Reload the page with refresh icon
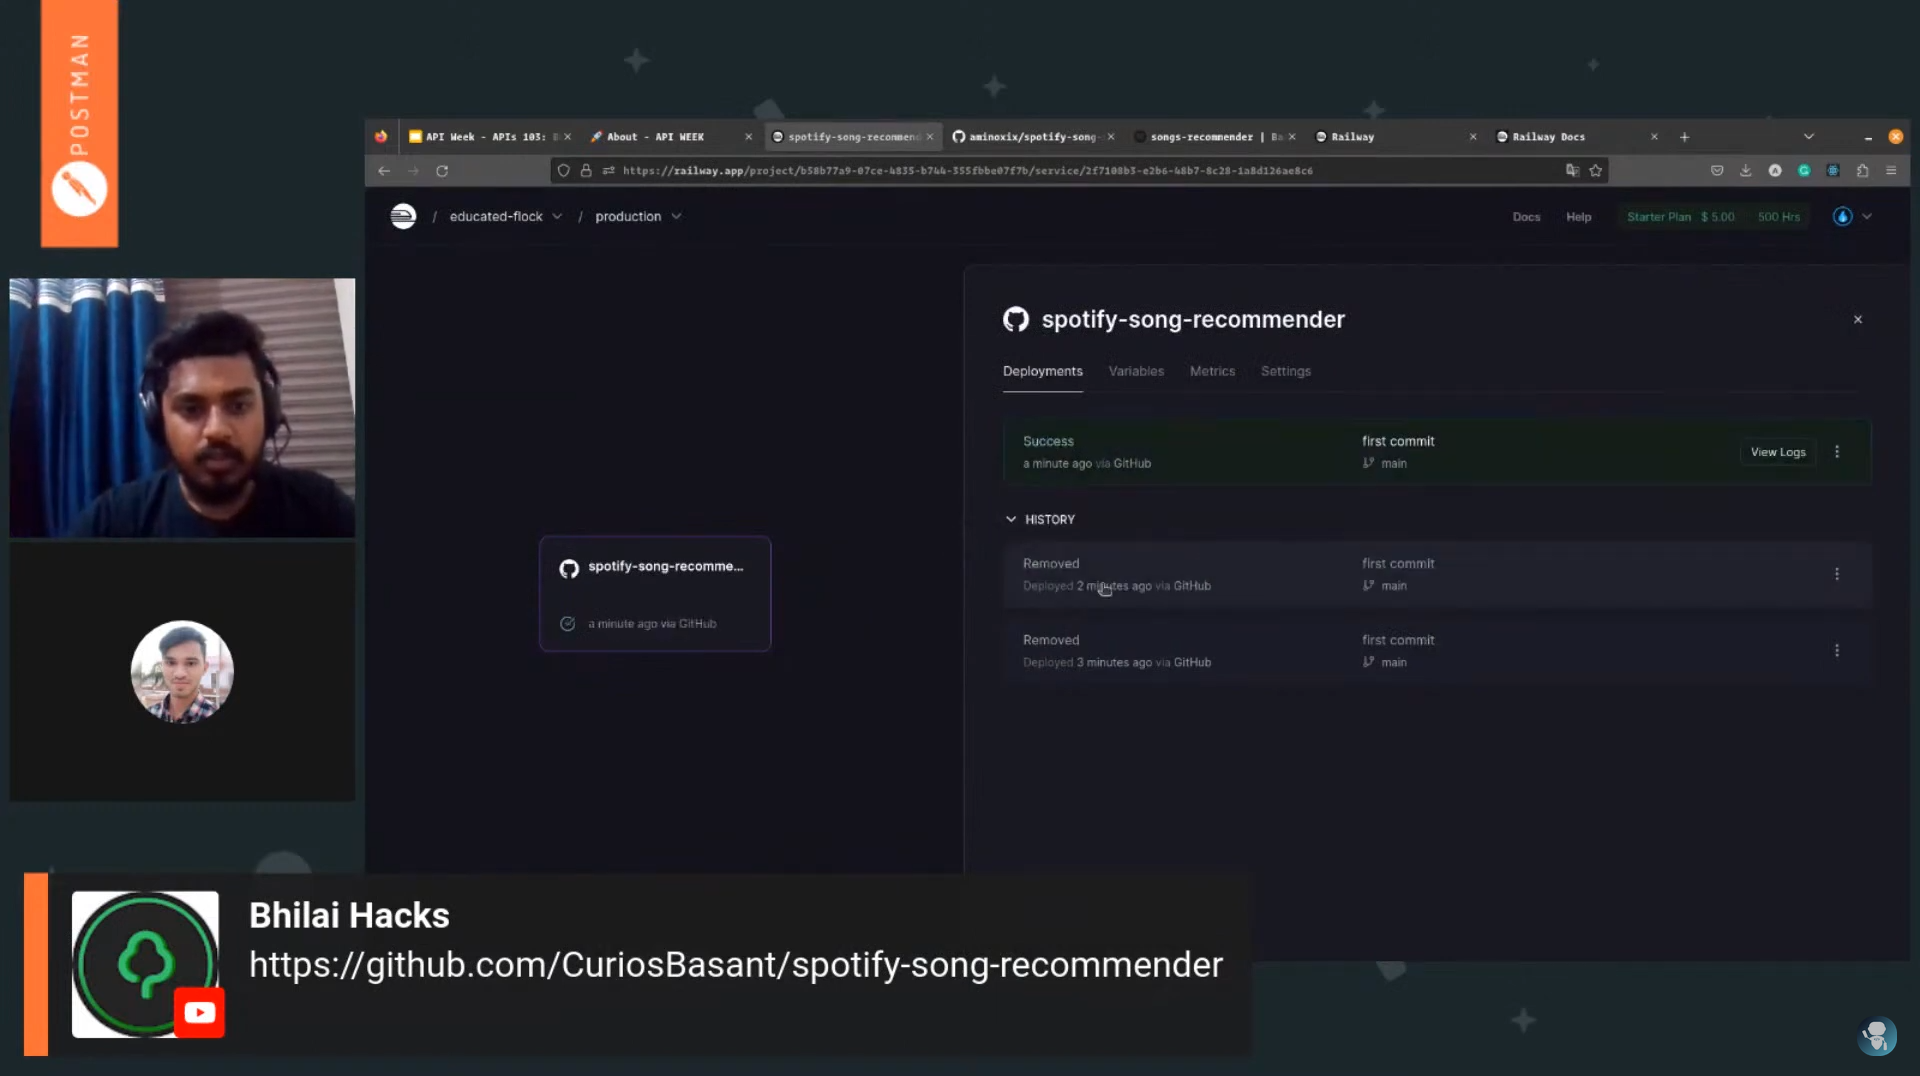1920x1076 pixels. 442,171
